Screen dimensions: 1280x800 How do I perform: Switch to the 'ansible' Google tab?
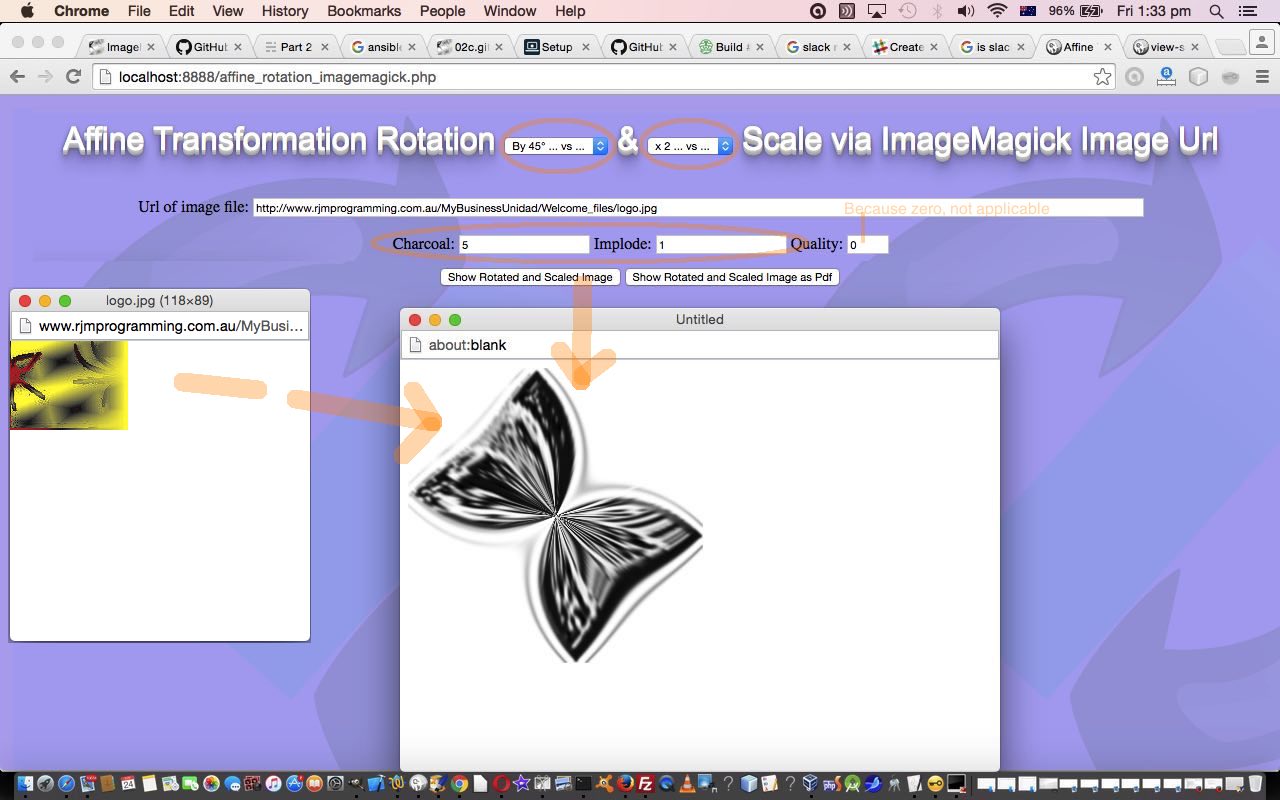coord(383,47)
